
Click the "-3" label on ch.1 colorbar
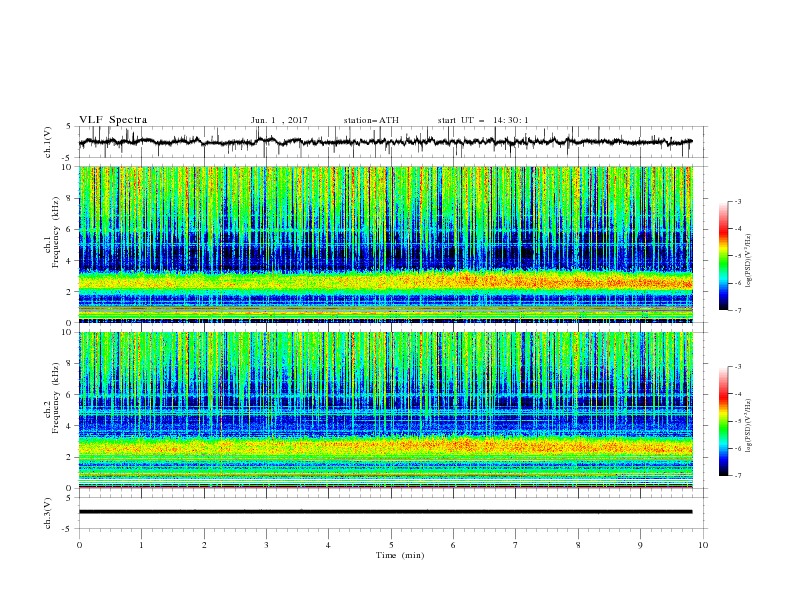point(737,202)
